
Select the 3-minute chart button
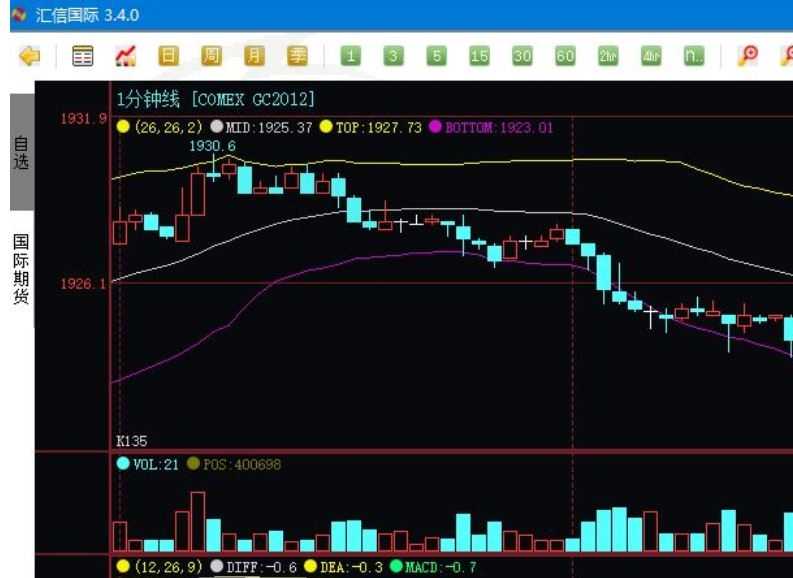click(x=393, y=56)
